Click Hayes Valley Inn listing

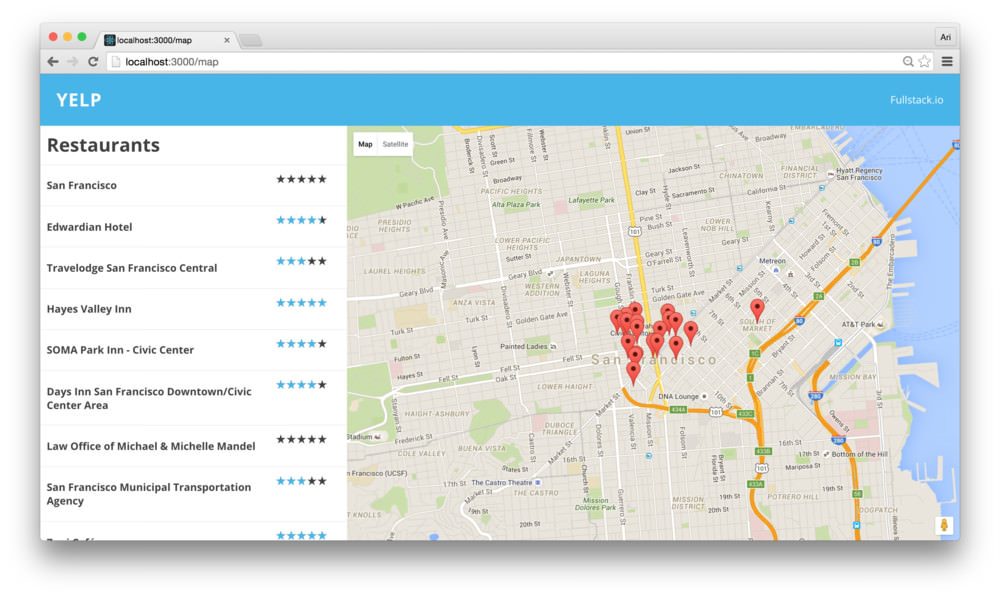[89, 309]
